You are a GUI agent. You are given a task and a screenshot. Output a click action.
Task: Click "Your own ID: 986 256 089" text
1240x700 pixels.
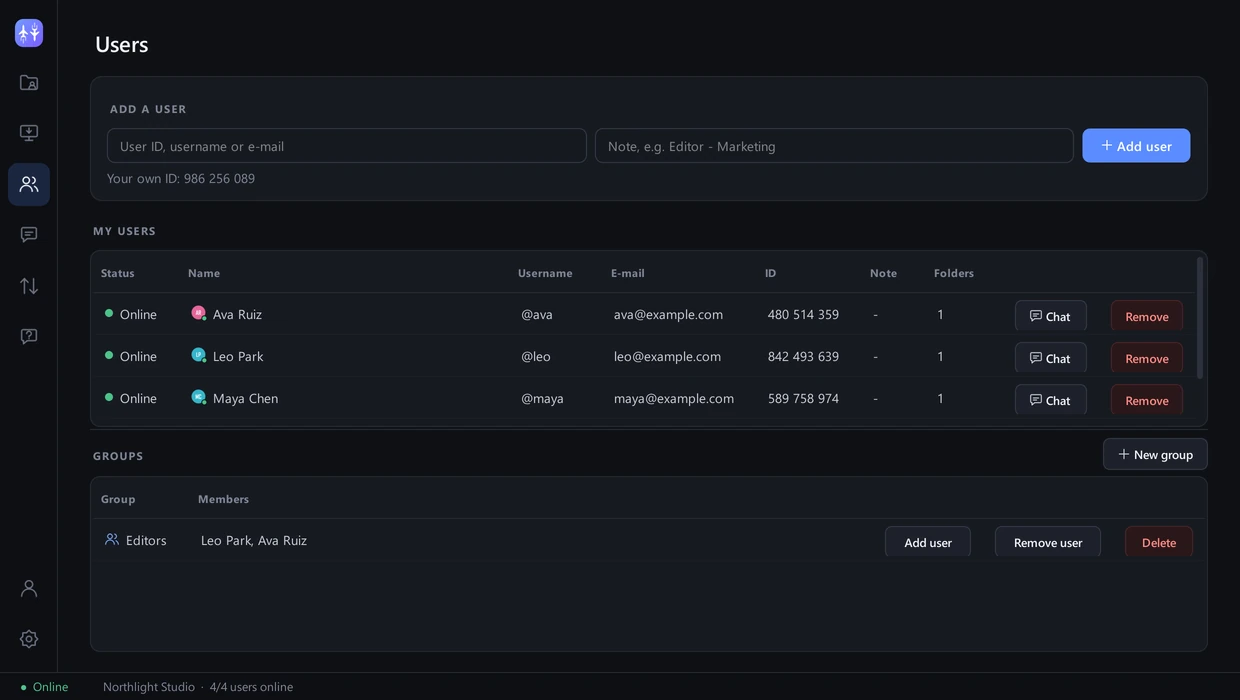coord(181,178)
